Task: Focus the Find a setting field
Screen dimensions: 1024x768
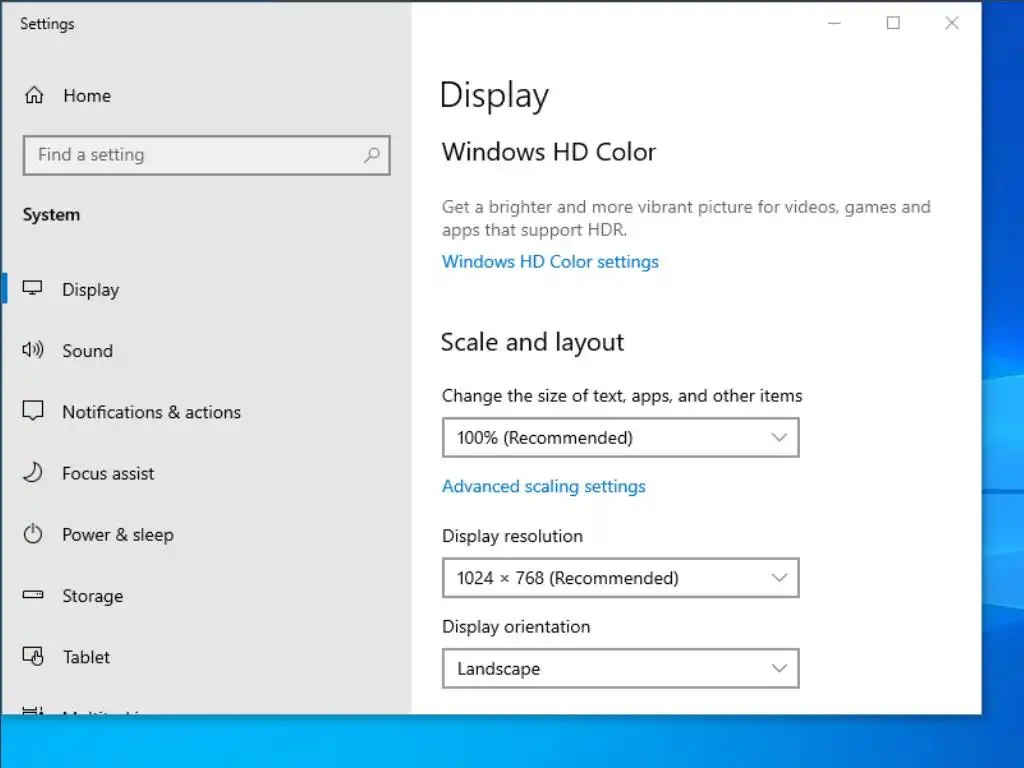Action: (x=206, y=155)
